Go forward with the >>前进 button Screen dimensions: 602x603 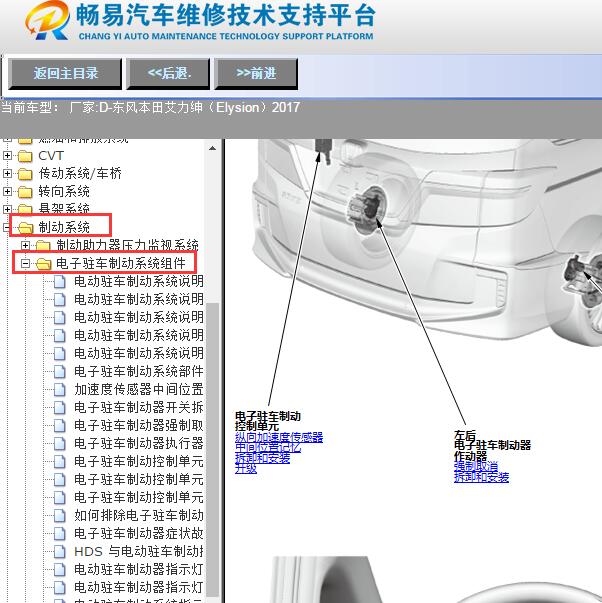(256, 73)
